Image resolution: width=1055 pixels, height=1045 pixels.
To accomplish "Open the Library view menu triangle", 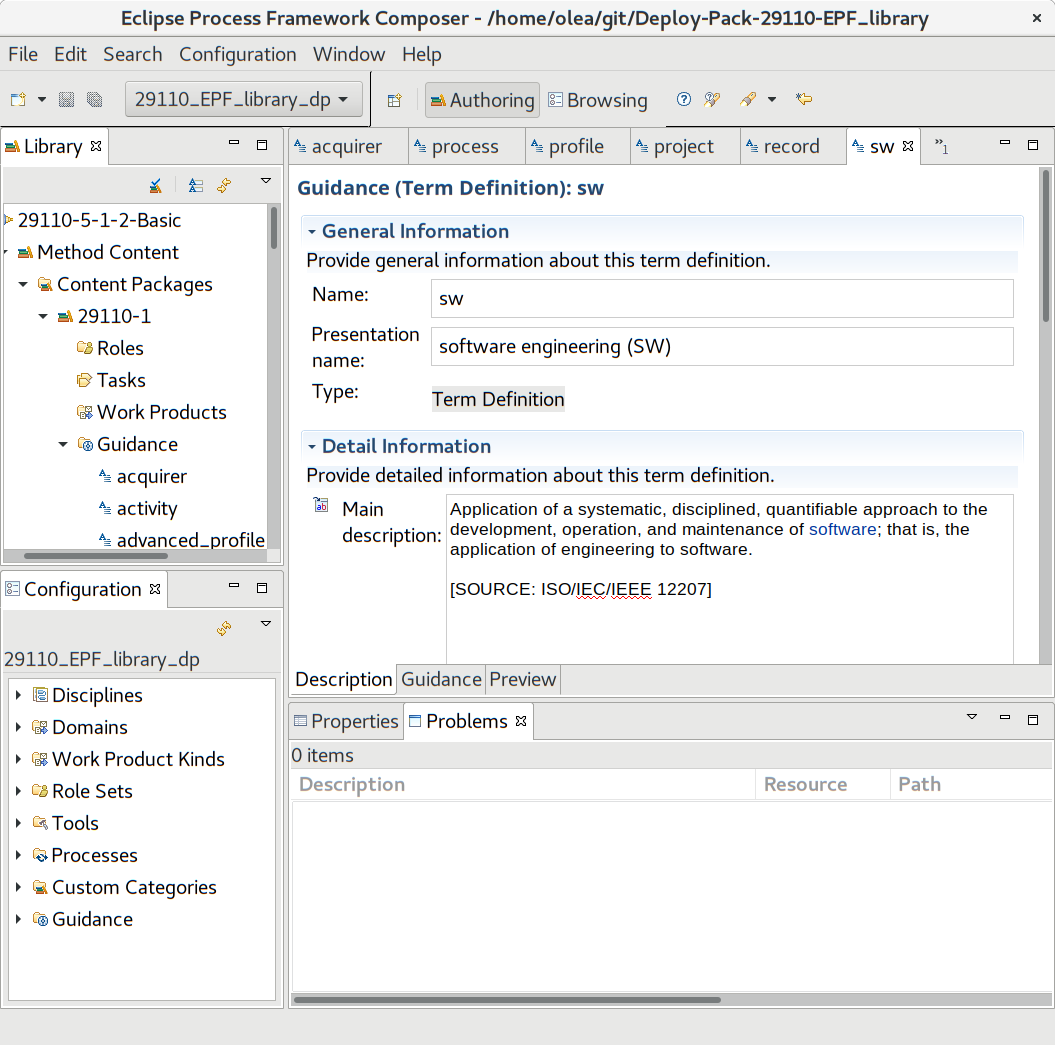I will coord(266,180).
